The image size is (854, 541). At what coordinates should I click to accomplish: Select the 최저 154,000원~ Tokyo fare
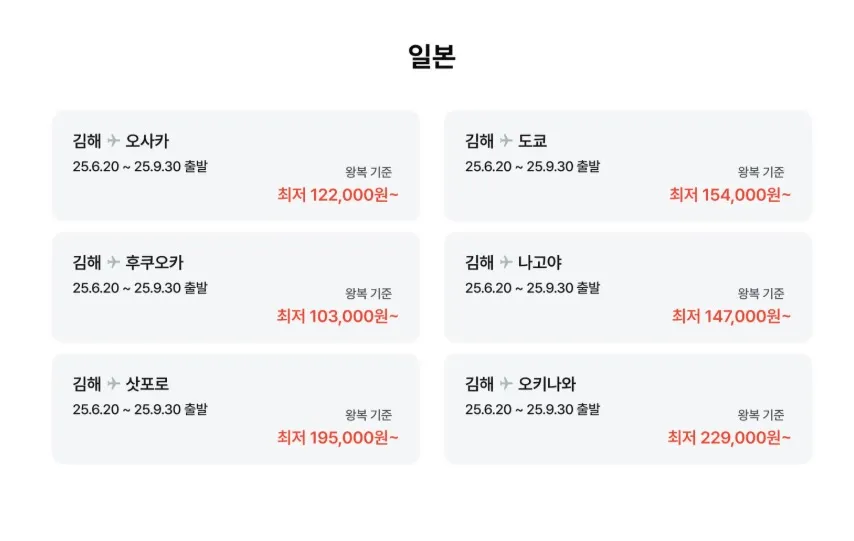(x=730, y=194)
